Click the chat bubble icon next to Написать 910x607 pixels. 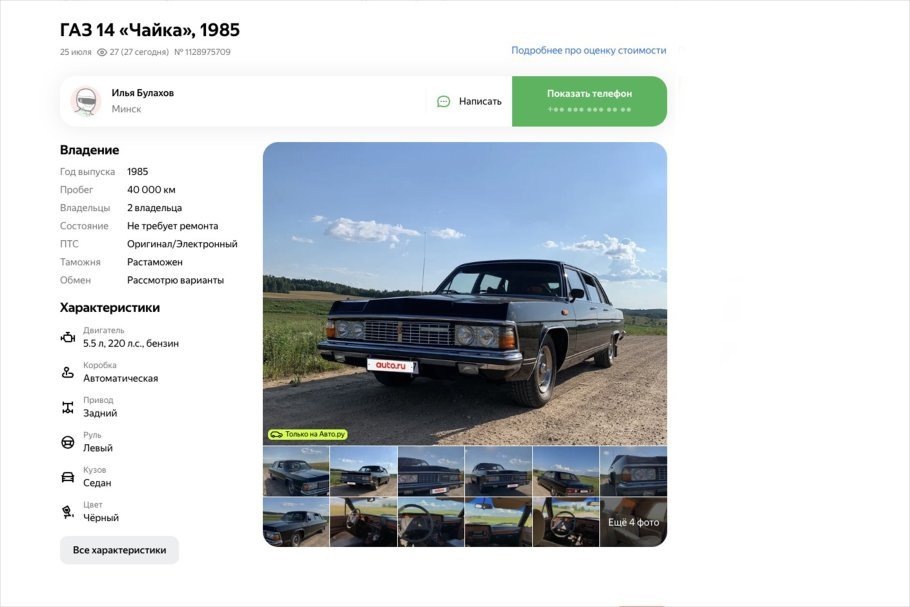pos(443,102)
